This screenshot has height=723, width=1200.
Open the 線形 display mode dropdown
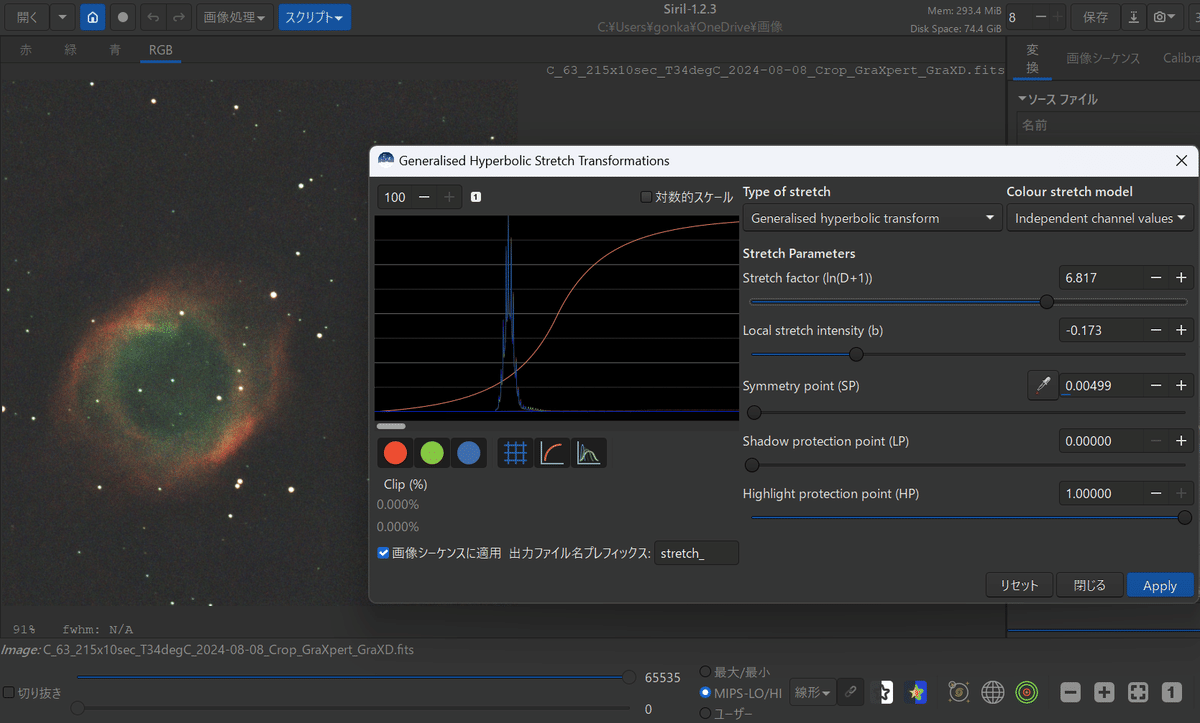pyautogui.click(x=812, y=691)
